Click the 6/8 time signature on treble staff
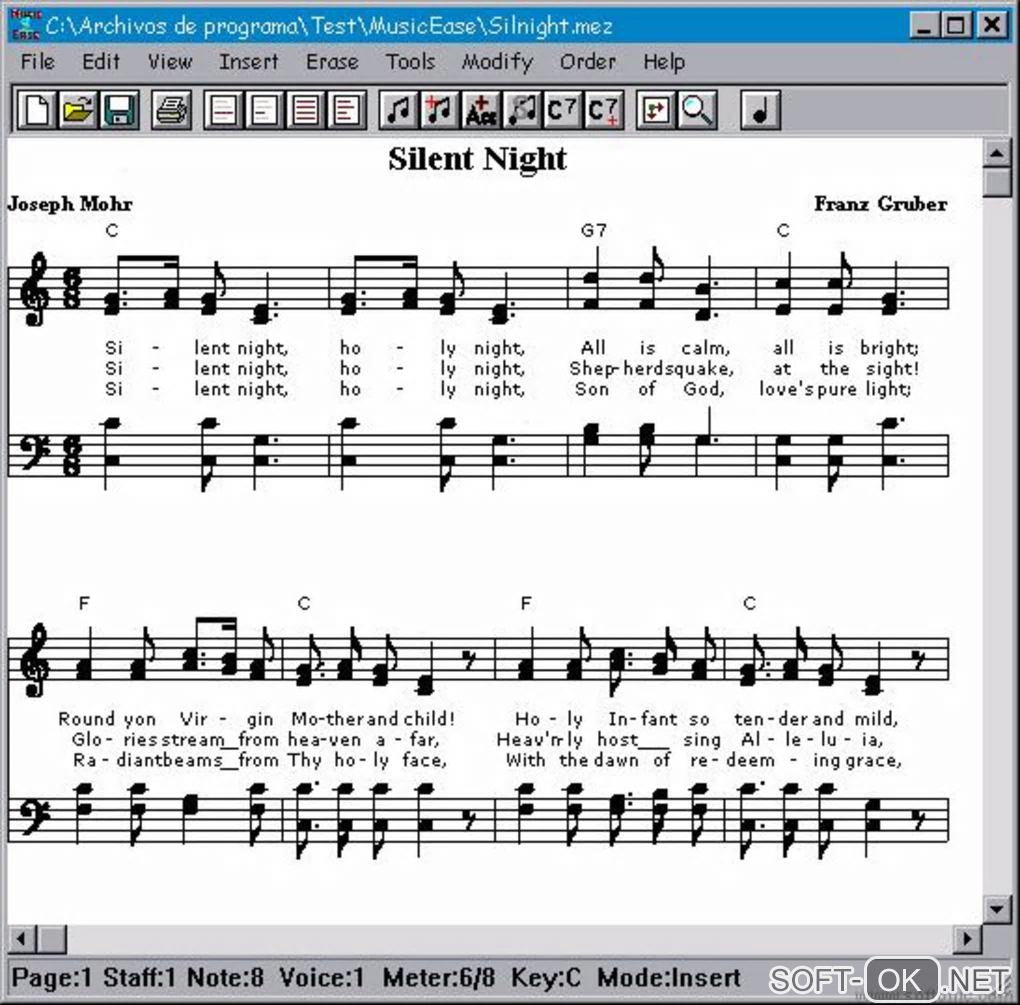The width and height of the screenshot is (1020, 1005). (x=70, y=287)
